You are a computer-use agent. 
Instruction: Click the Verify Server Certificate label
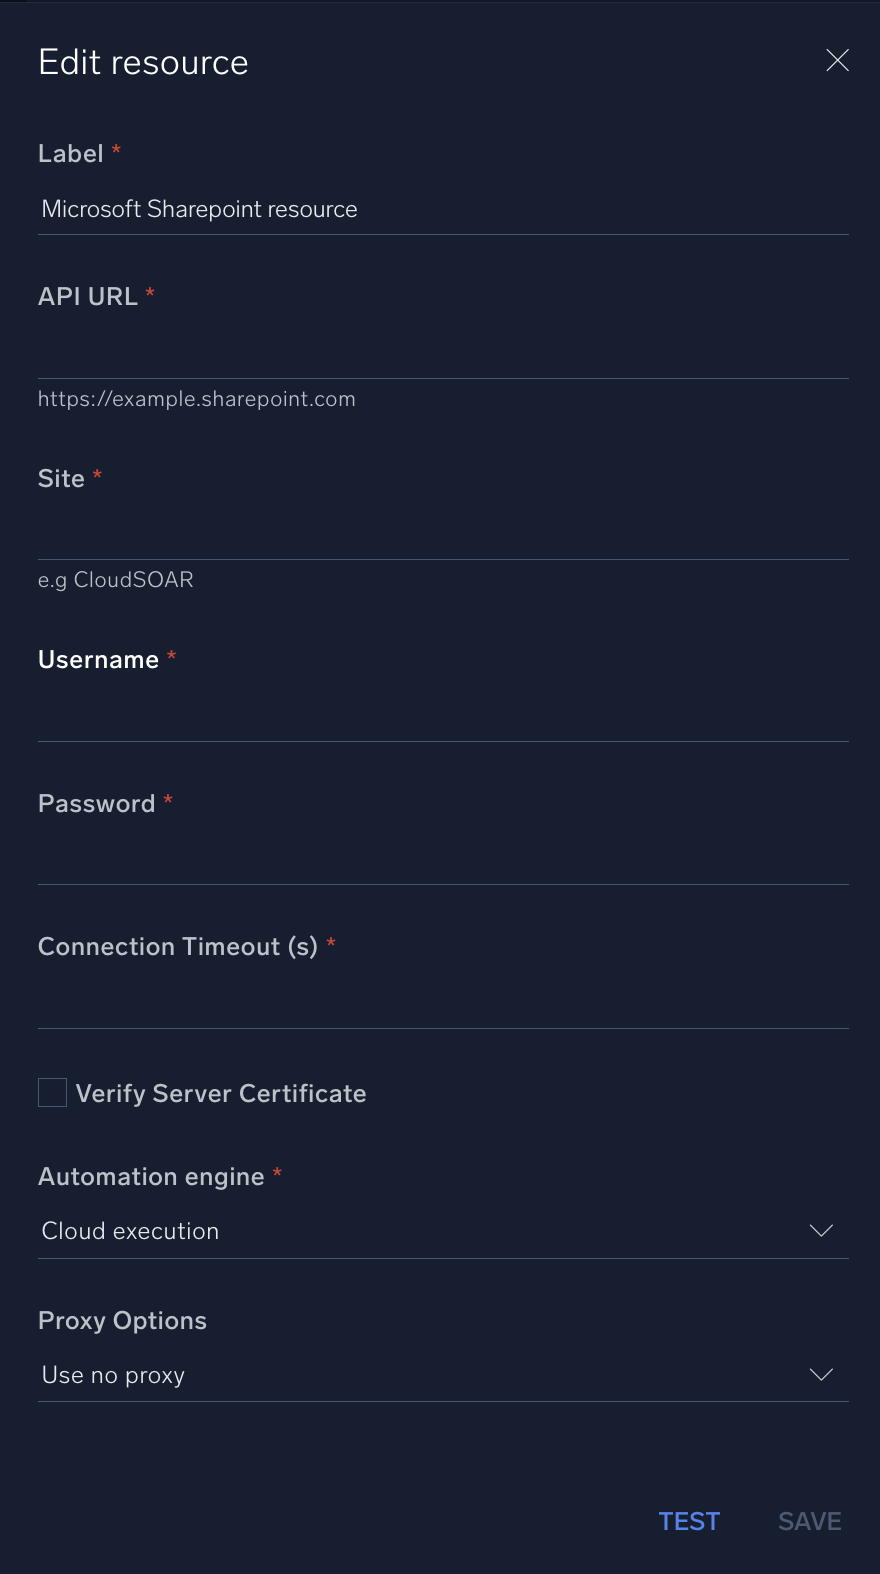pos(220,1093)
